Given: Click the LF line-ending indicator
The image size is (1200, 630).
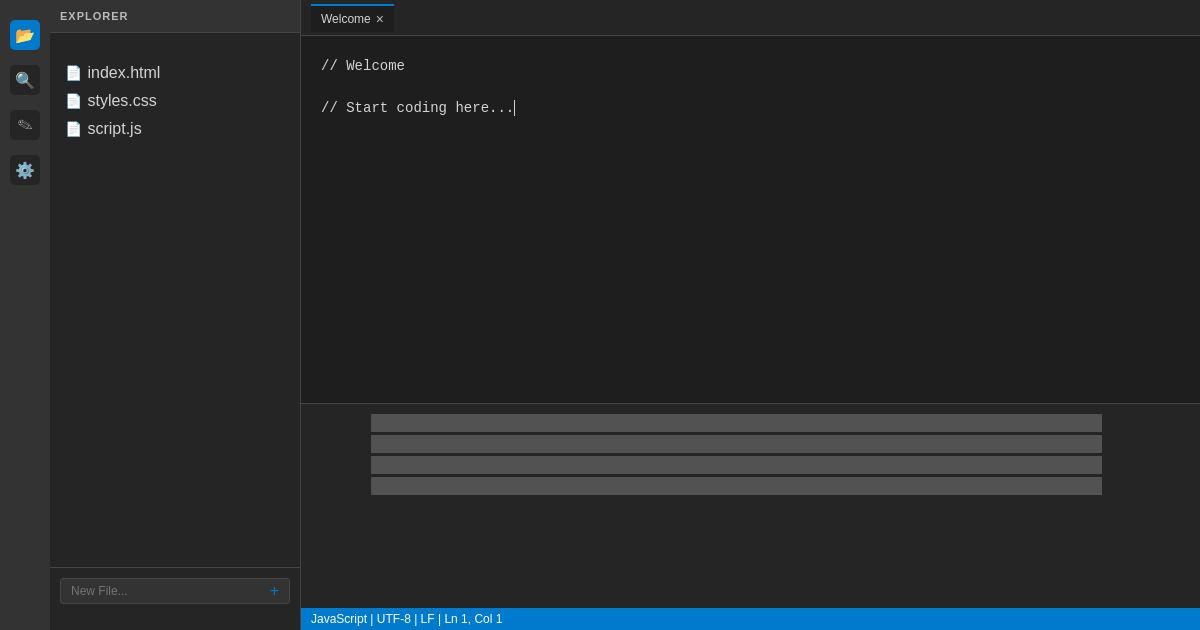Looking at the screenshot, I should (x=428, y=619).
